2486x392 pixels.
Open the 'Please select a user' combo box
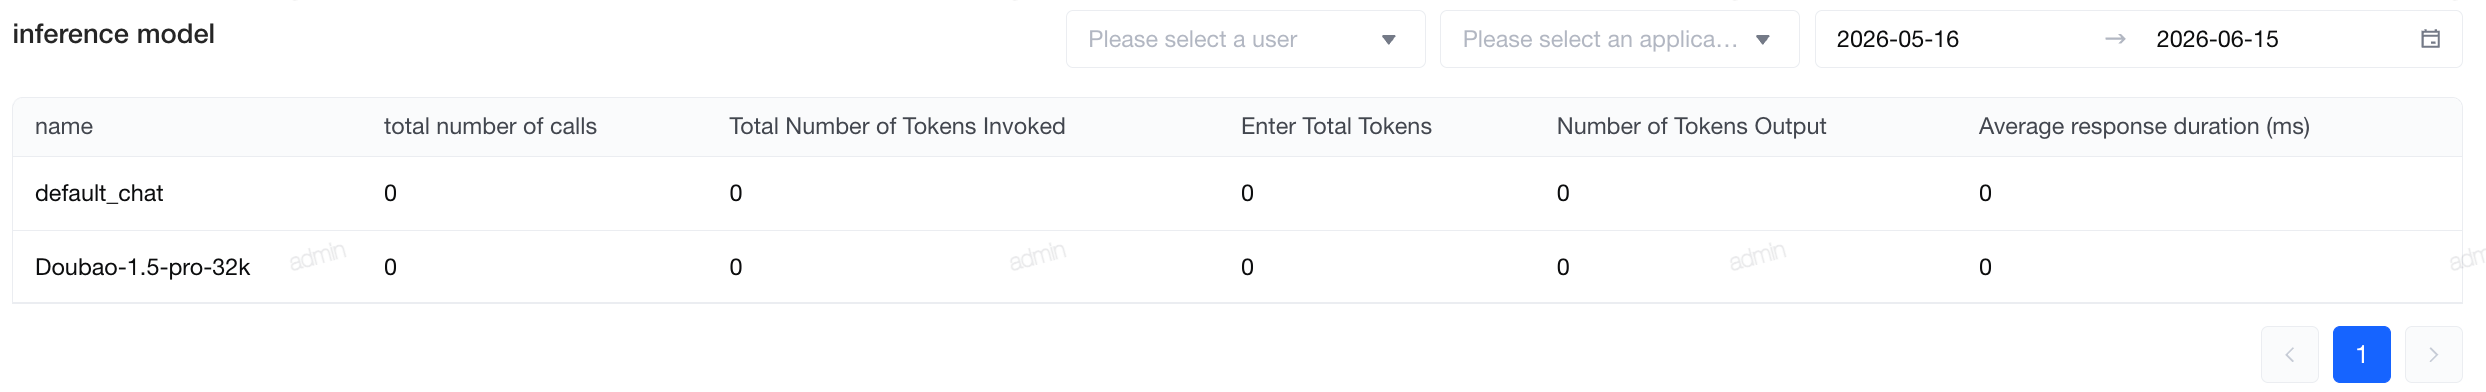tap(1245, 39)
